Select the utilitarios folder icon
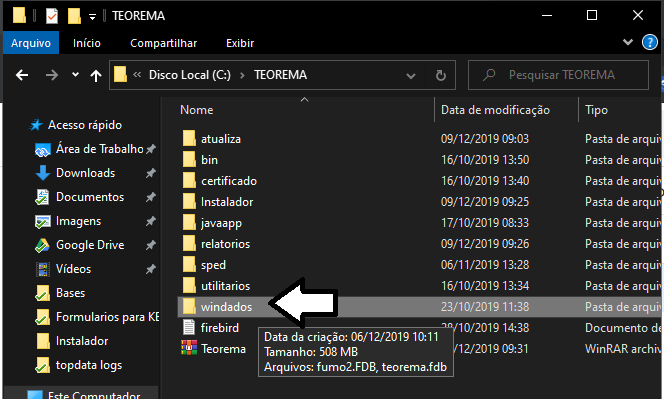 pos(189,286)
